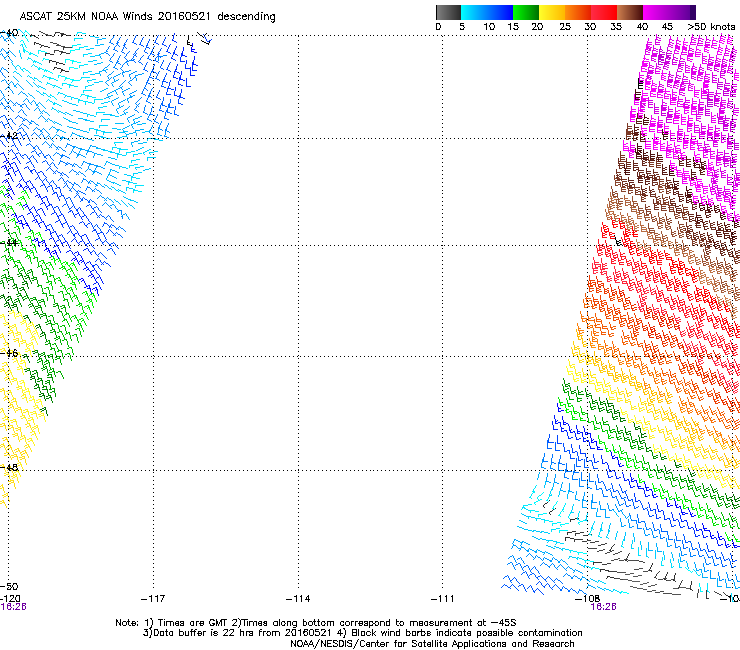This screenshot has width=740, height=650.
Task: Click legend scale label '25'
Action: pos(565,27)
